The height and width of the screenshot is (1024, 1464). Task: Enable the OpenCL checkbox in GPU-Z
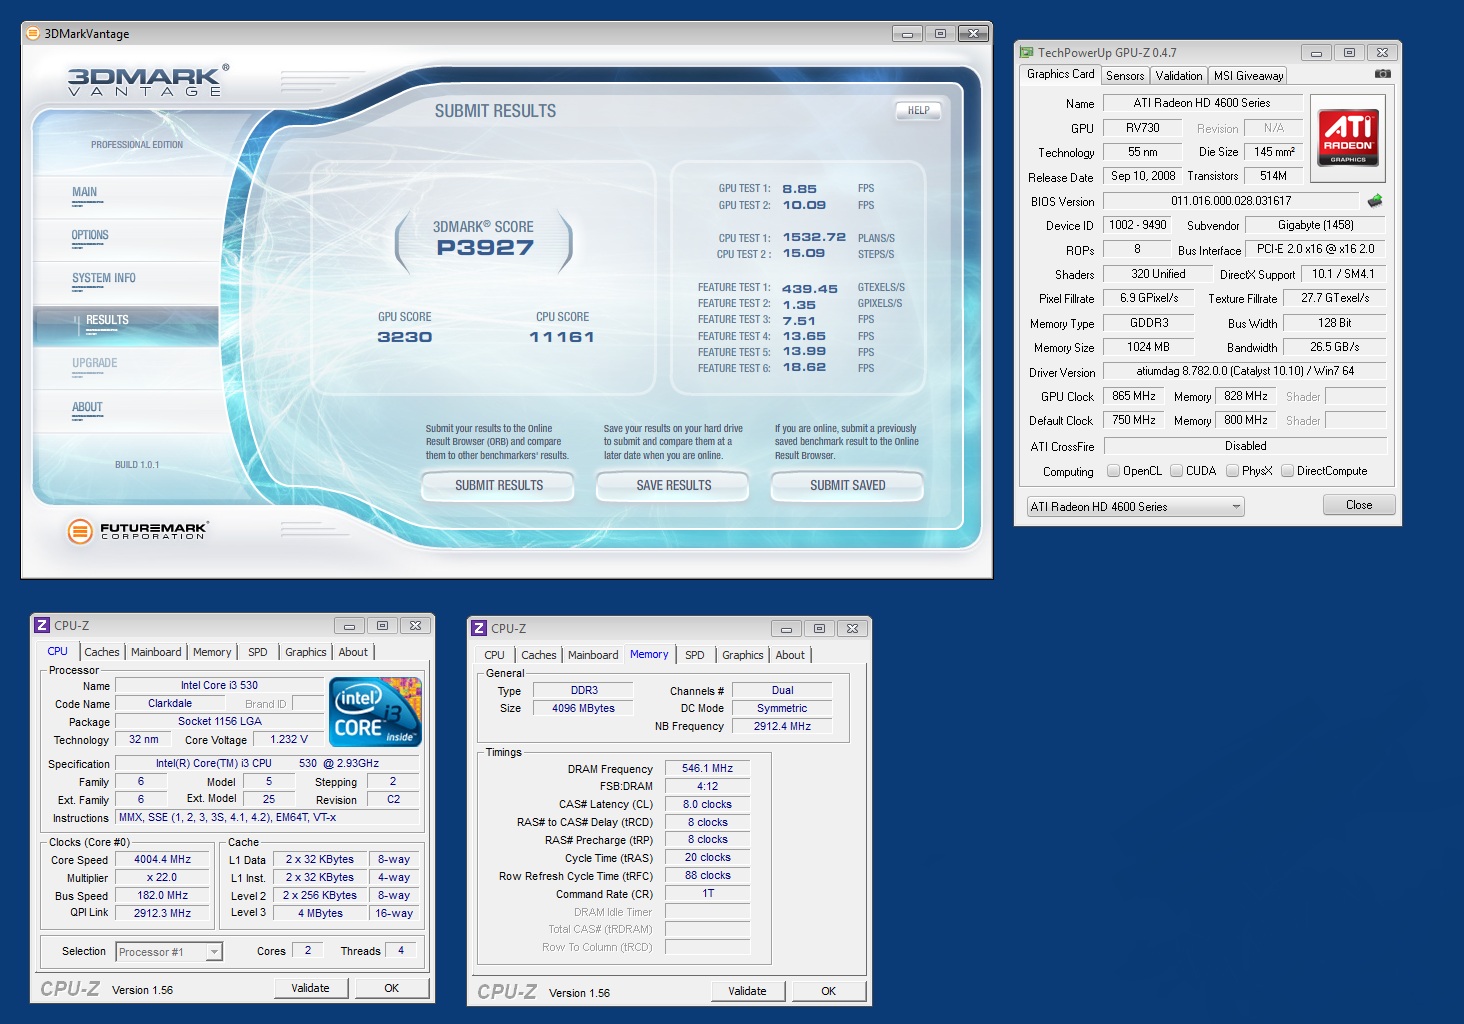click(x=1113, y=471)
